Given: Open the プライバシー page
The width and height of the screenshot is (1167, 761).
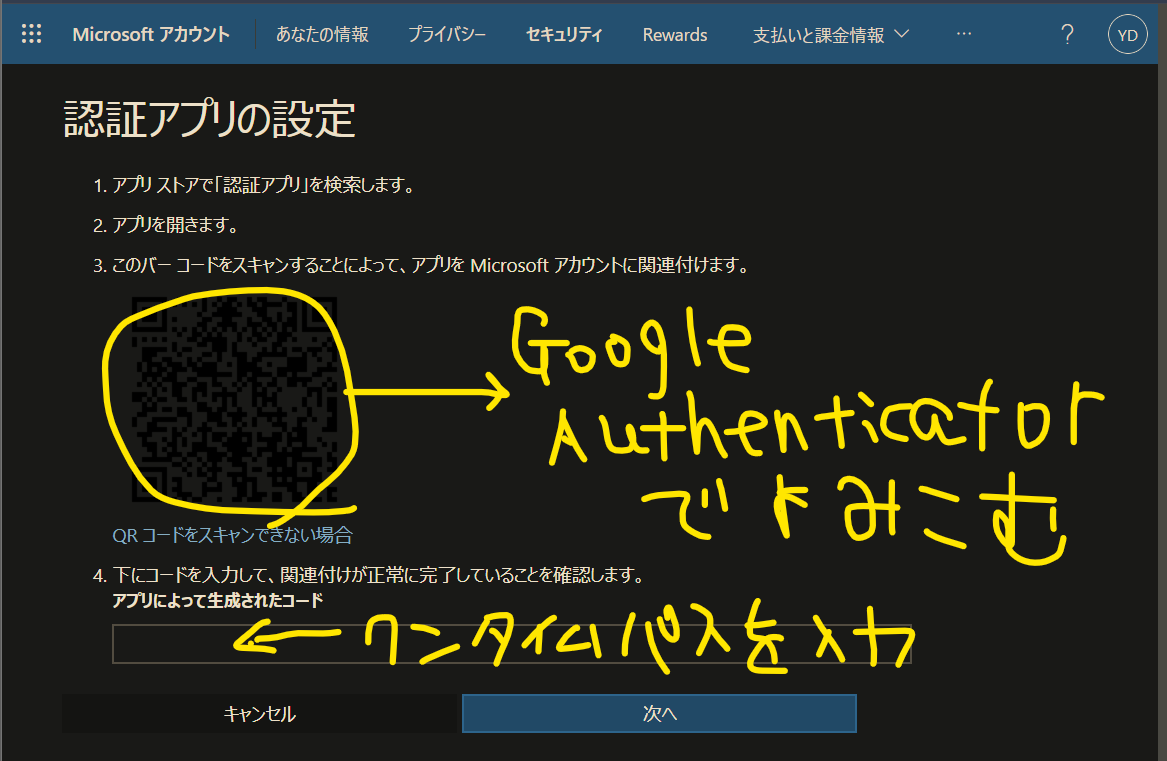Looking at the screenshot, I should [x=446, y=33].
